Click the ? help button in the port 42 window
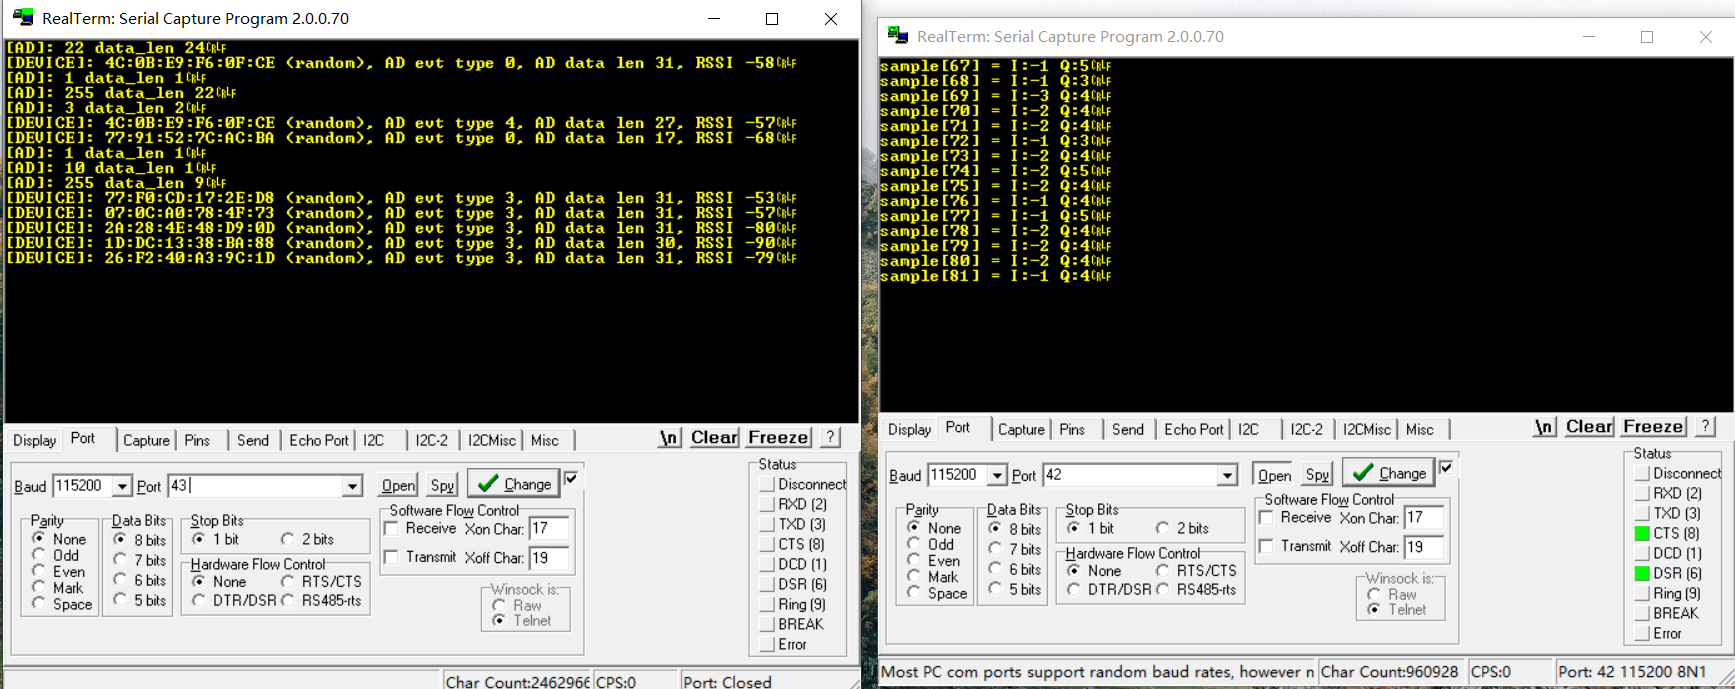The height and width of the screenshot is (689, 1735). tap(1706, 426)
